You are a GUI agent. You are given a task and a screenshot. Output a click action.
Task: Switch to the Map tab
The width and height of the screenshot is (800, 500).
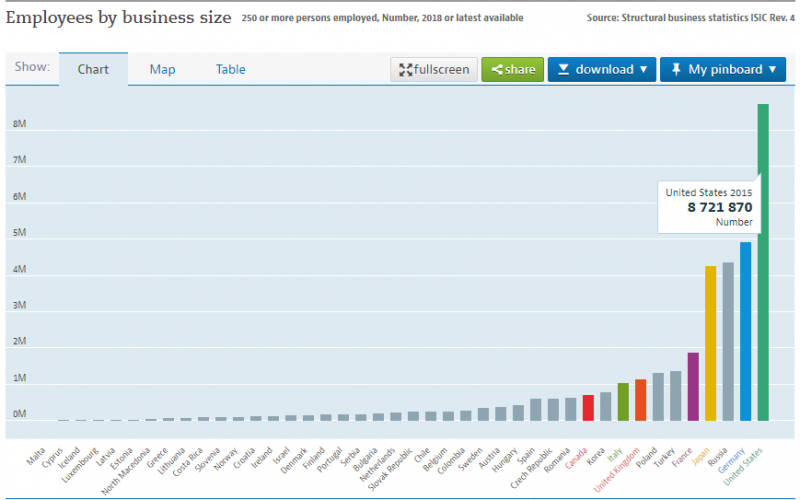coord(162,69)
